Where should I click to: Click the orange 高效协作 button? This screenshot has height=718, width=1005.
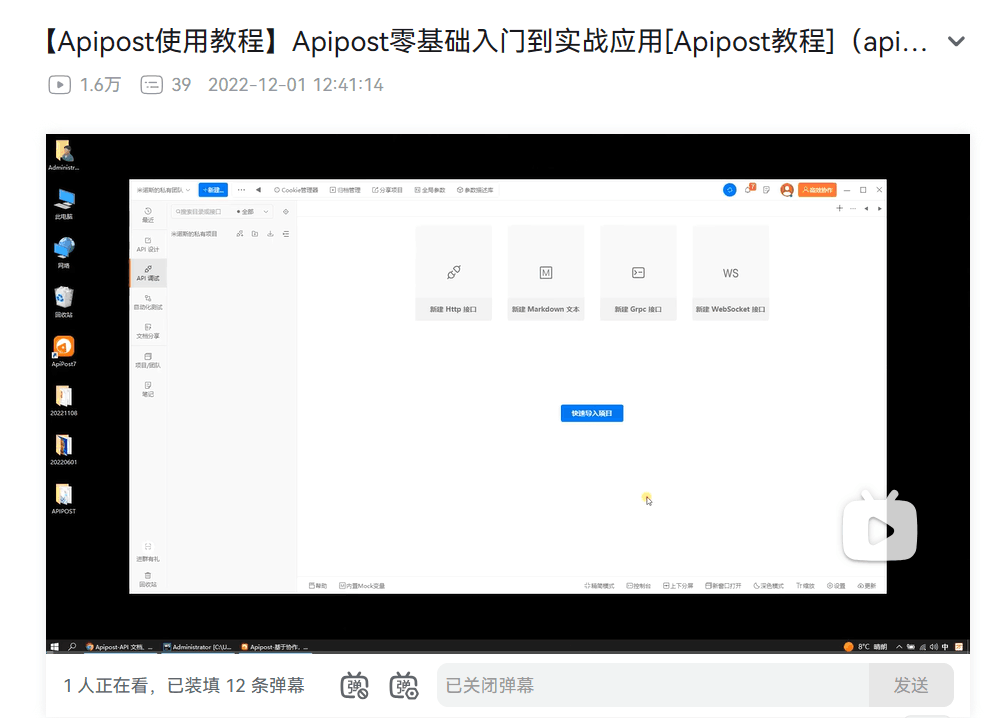[x=817, y=190]
